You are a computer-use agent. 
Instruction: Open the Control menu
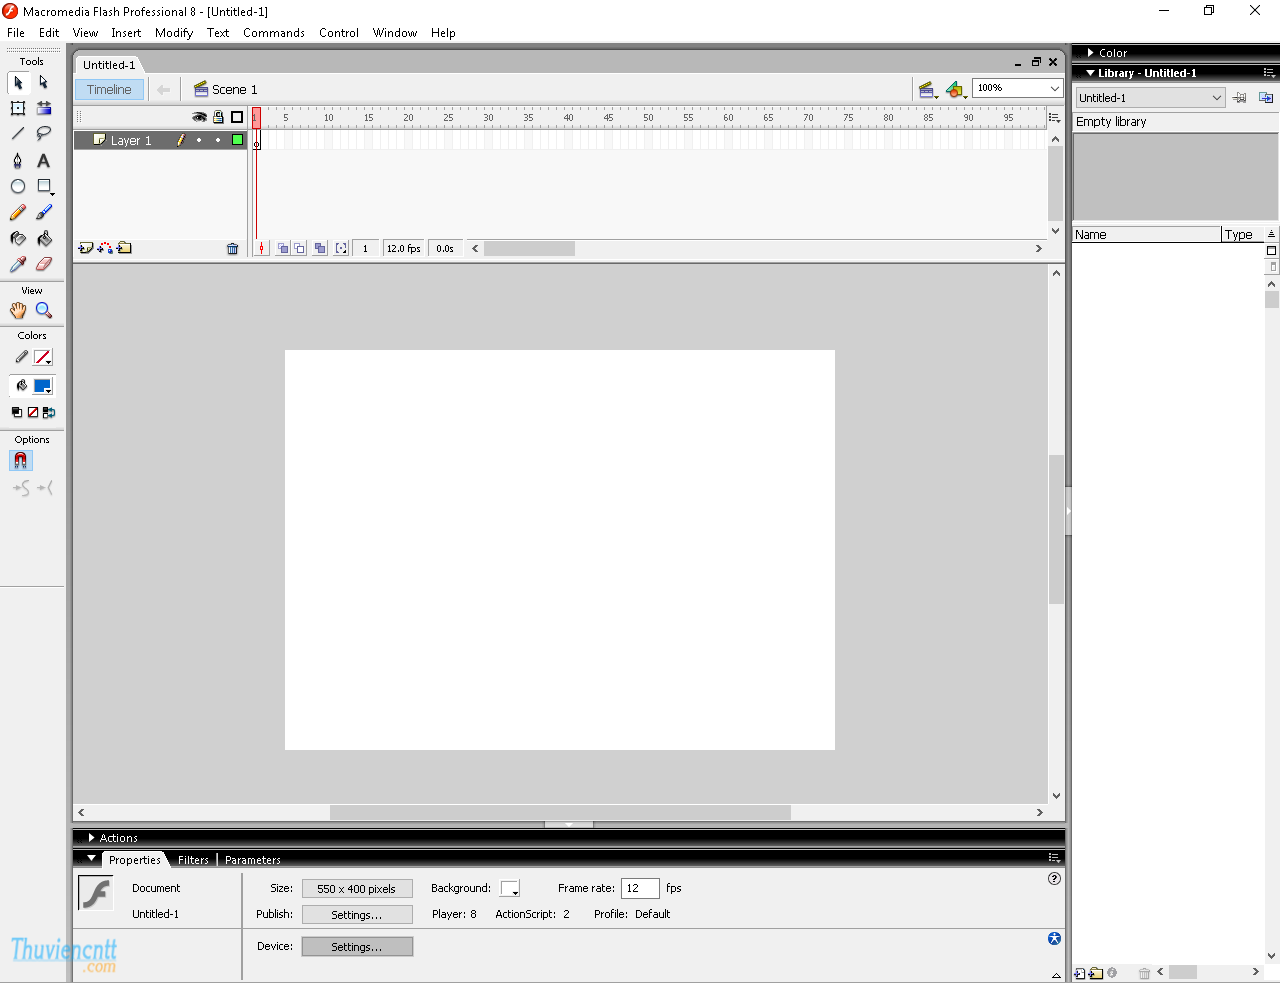point(339,33)
